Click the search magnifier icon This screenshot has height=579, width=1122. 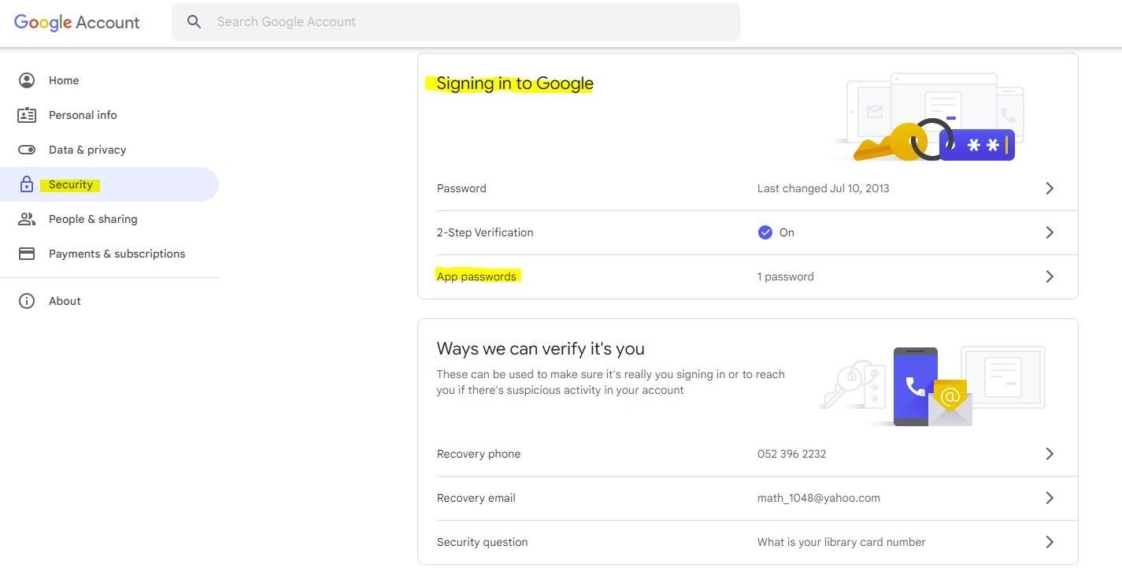click(195, 21)
